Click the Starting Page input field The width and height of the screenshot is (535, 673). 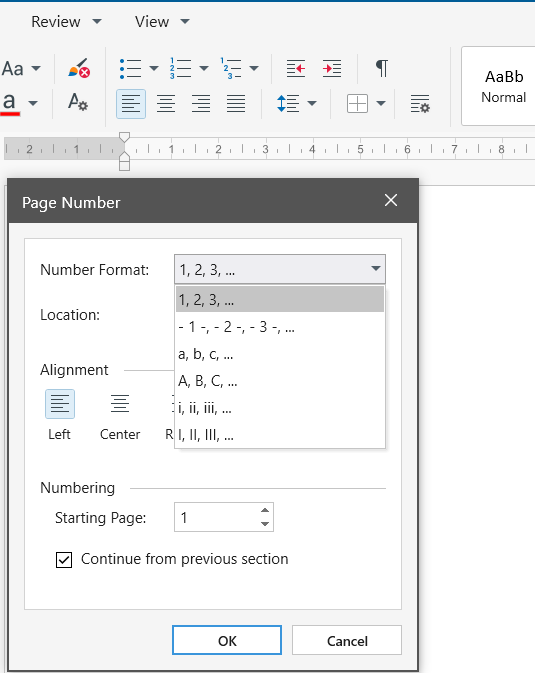coord(217,517)
